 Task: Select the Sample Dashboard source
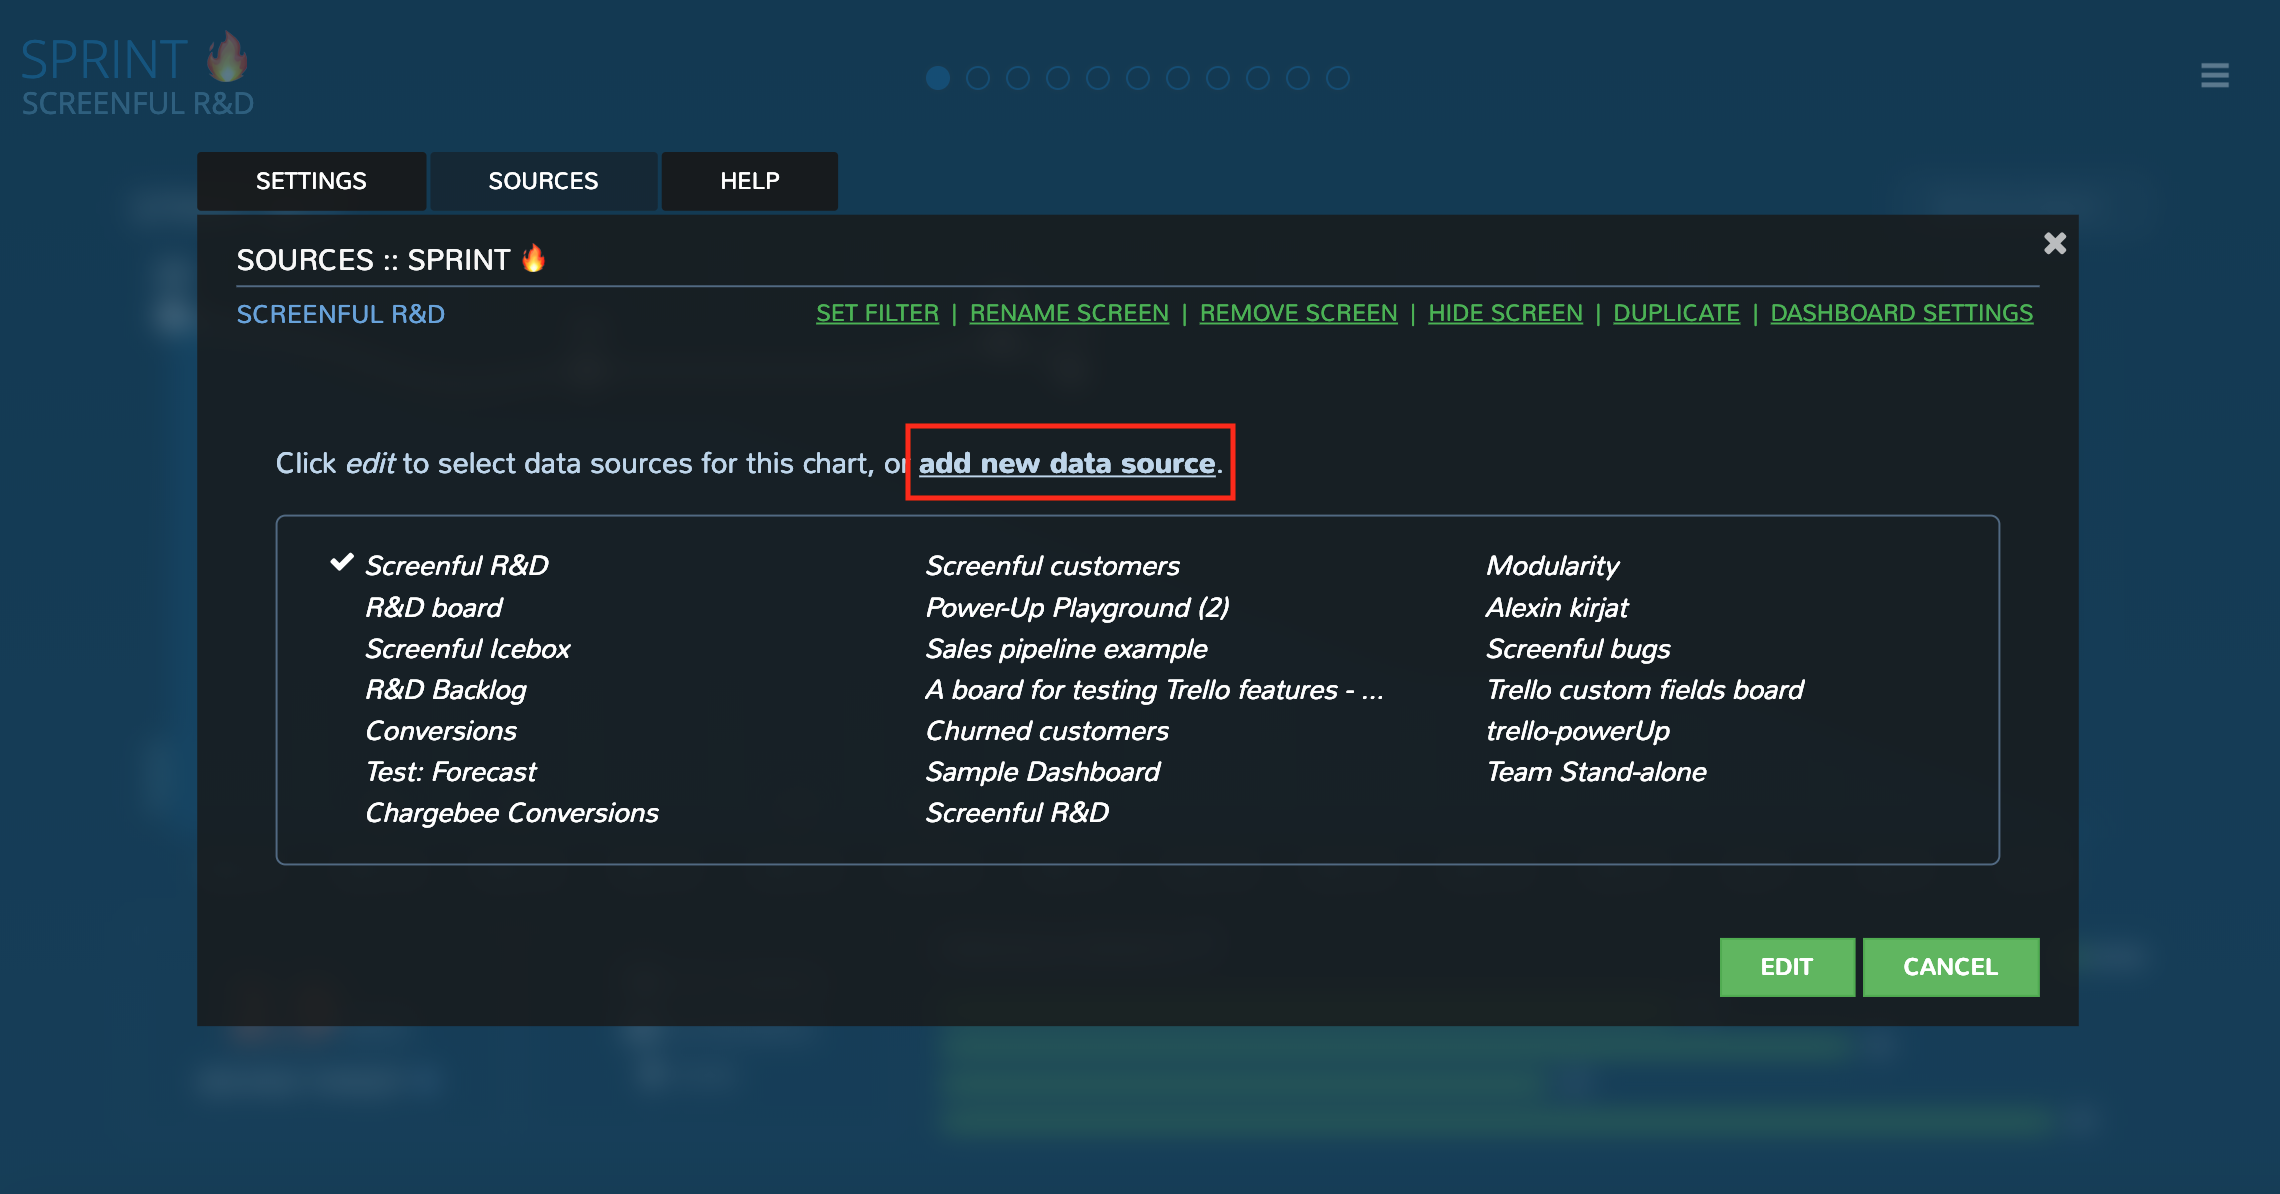1042,771
